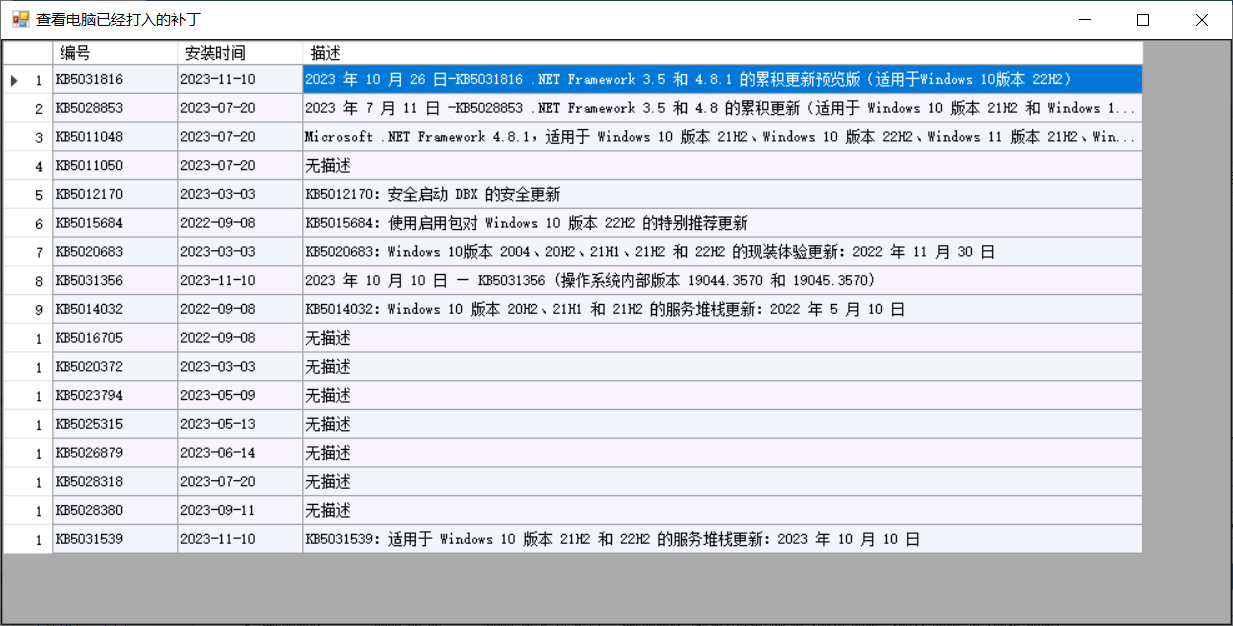Select the KB5023794 cell
The height and width of the screenshot is (626, 1233).
pyautogui.click(x=115, y=395)
